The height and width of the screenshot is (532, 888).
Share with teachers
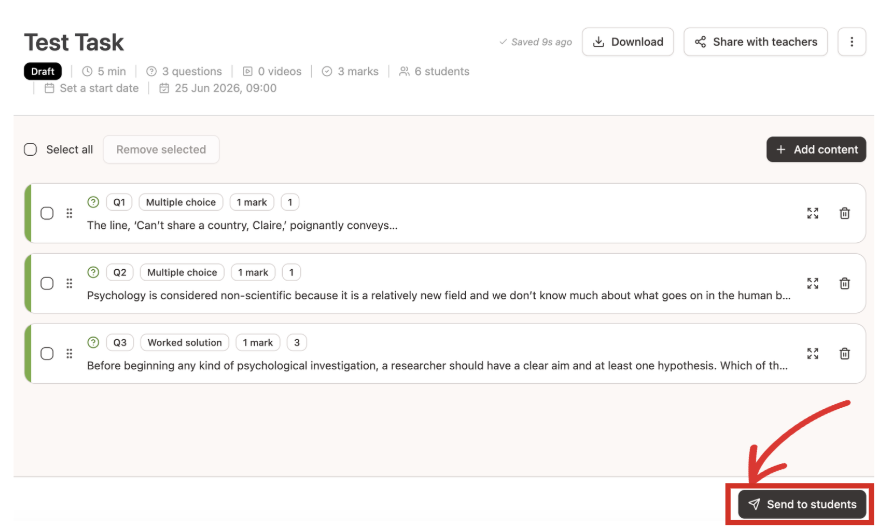point(755,42)
